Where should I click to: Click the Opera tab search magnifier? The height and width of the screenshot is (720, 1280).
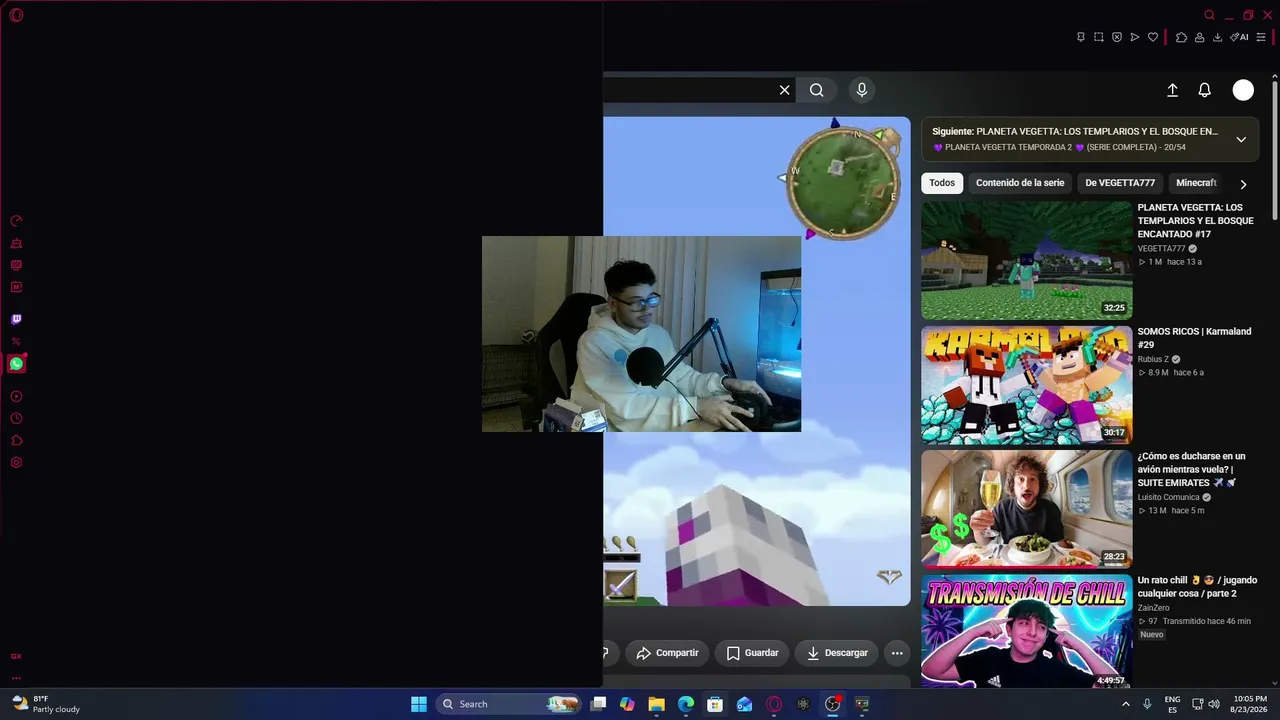(x=1209, y=15)
